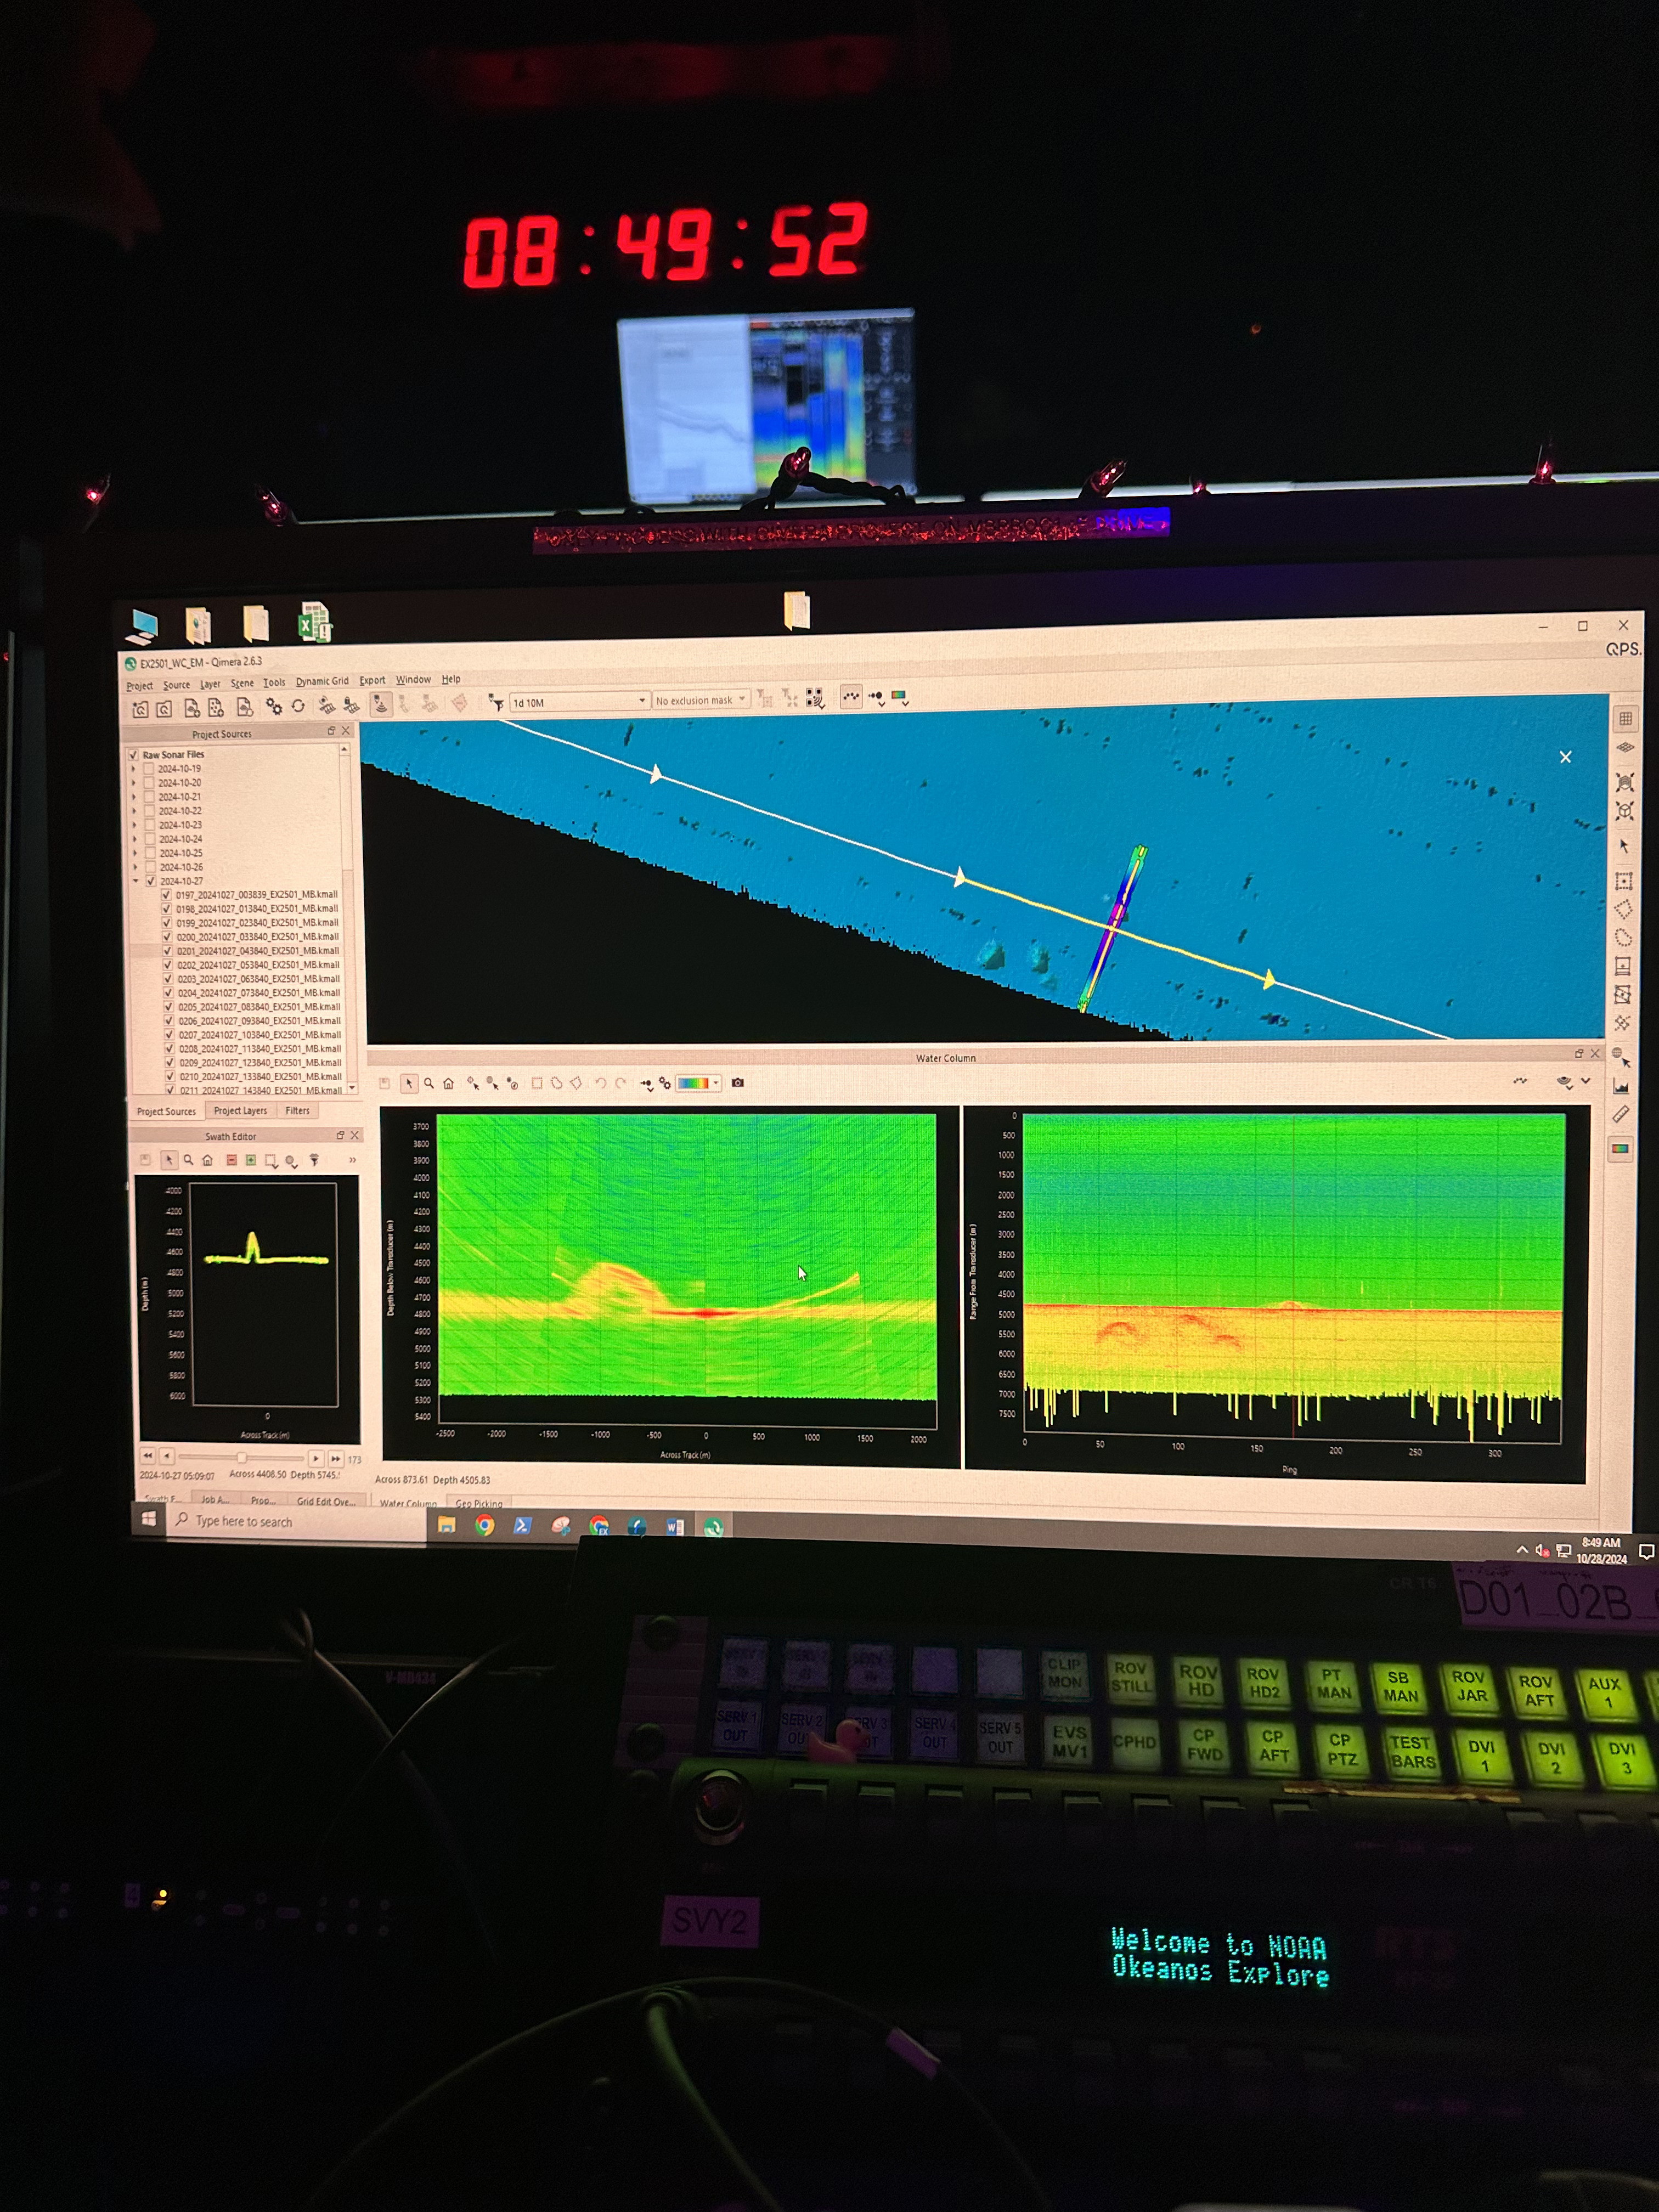
Task: Click the red reject icon in Swath Editor
Action: point(232,1161)
